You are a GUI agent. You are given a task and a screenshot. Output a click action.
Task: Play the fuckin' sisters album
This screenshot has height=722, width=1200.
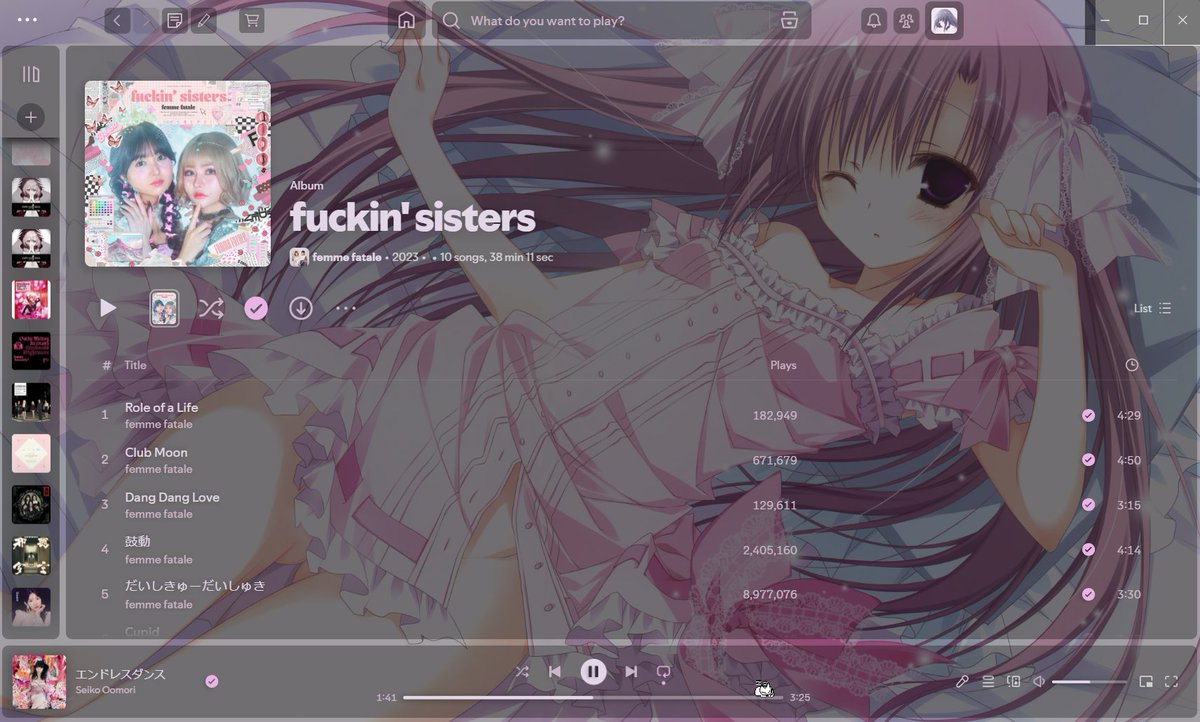tap(108, 308)
